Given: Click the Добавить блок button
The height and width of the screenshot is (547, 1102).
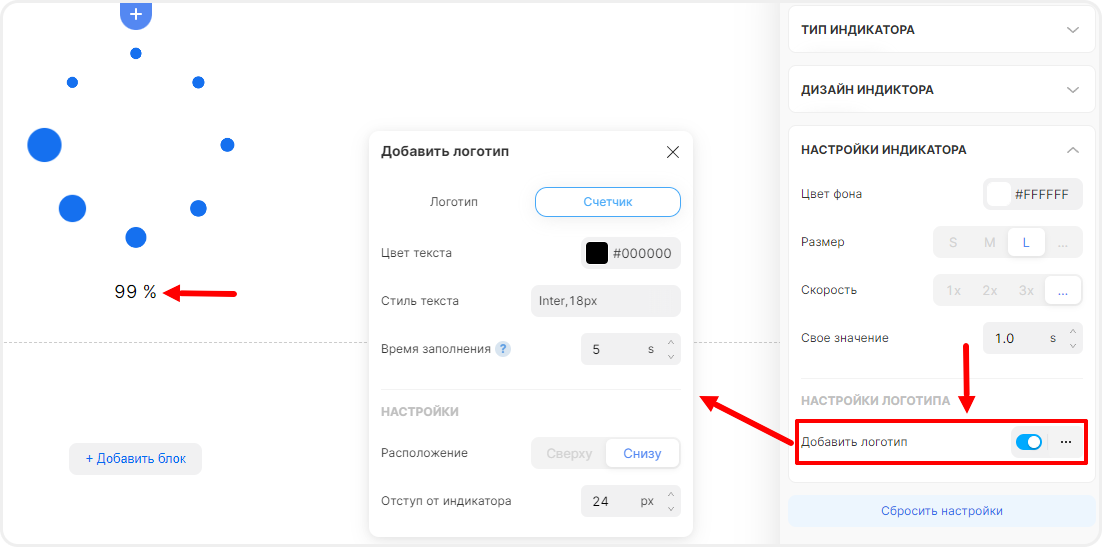Looking at the screenshot, I should tap(135, 459).
